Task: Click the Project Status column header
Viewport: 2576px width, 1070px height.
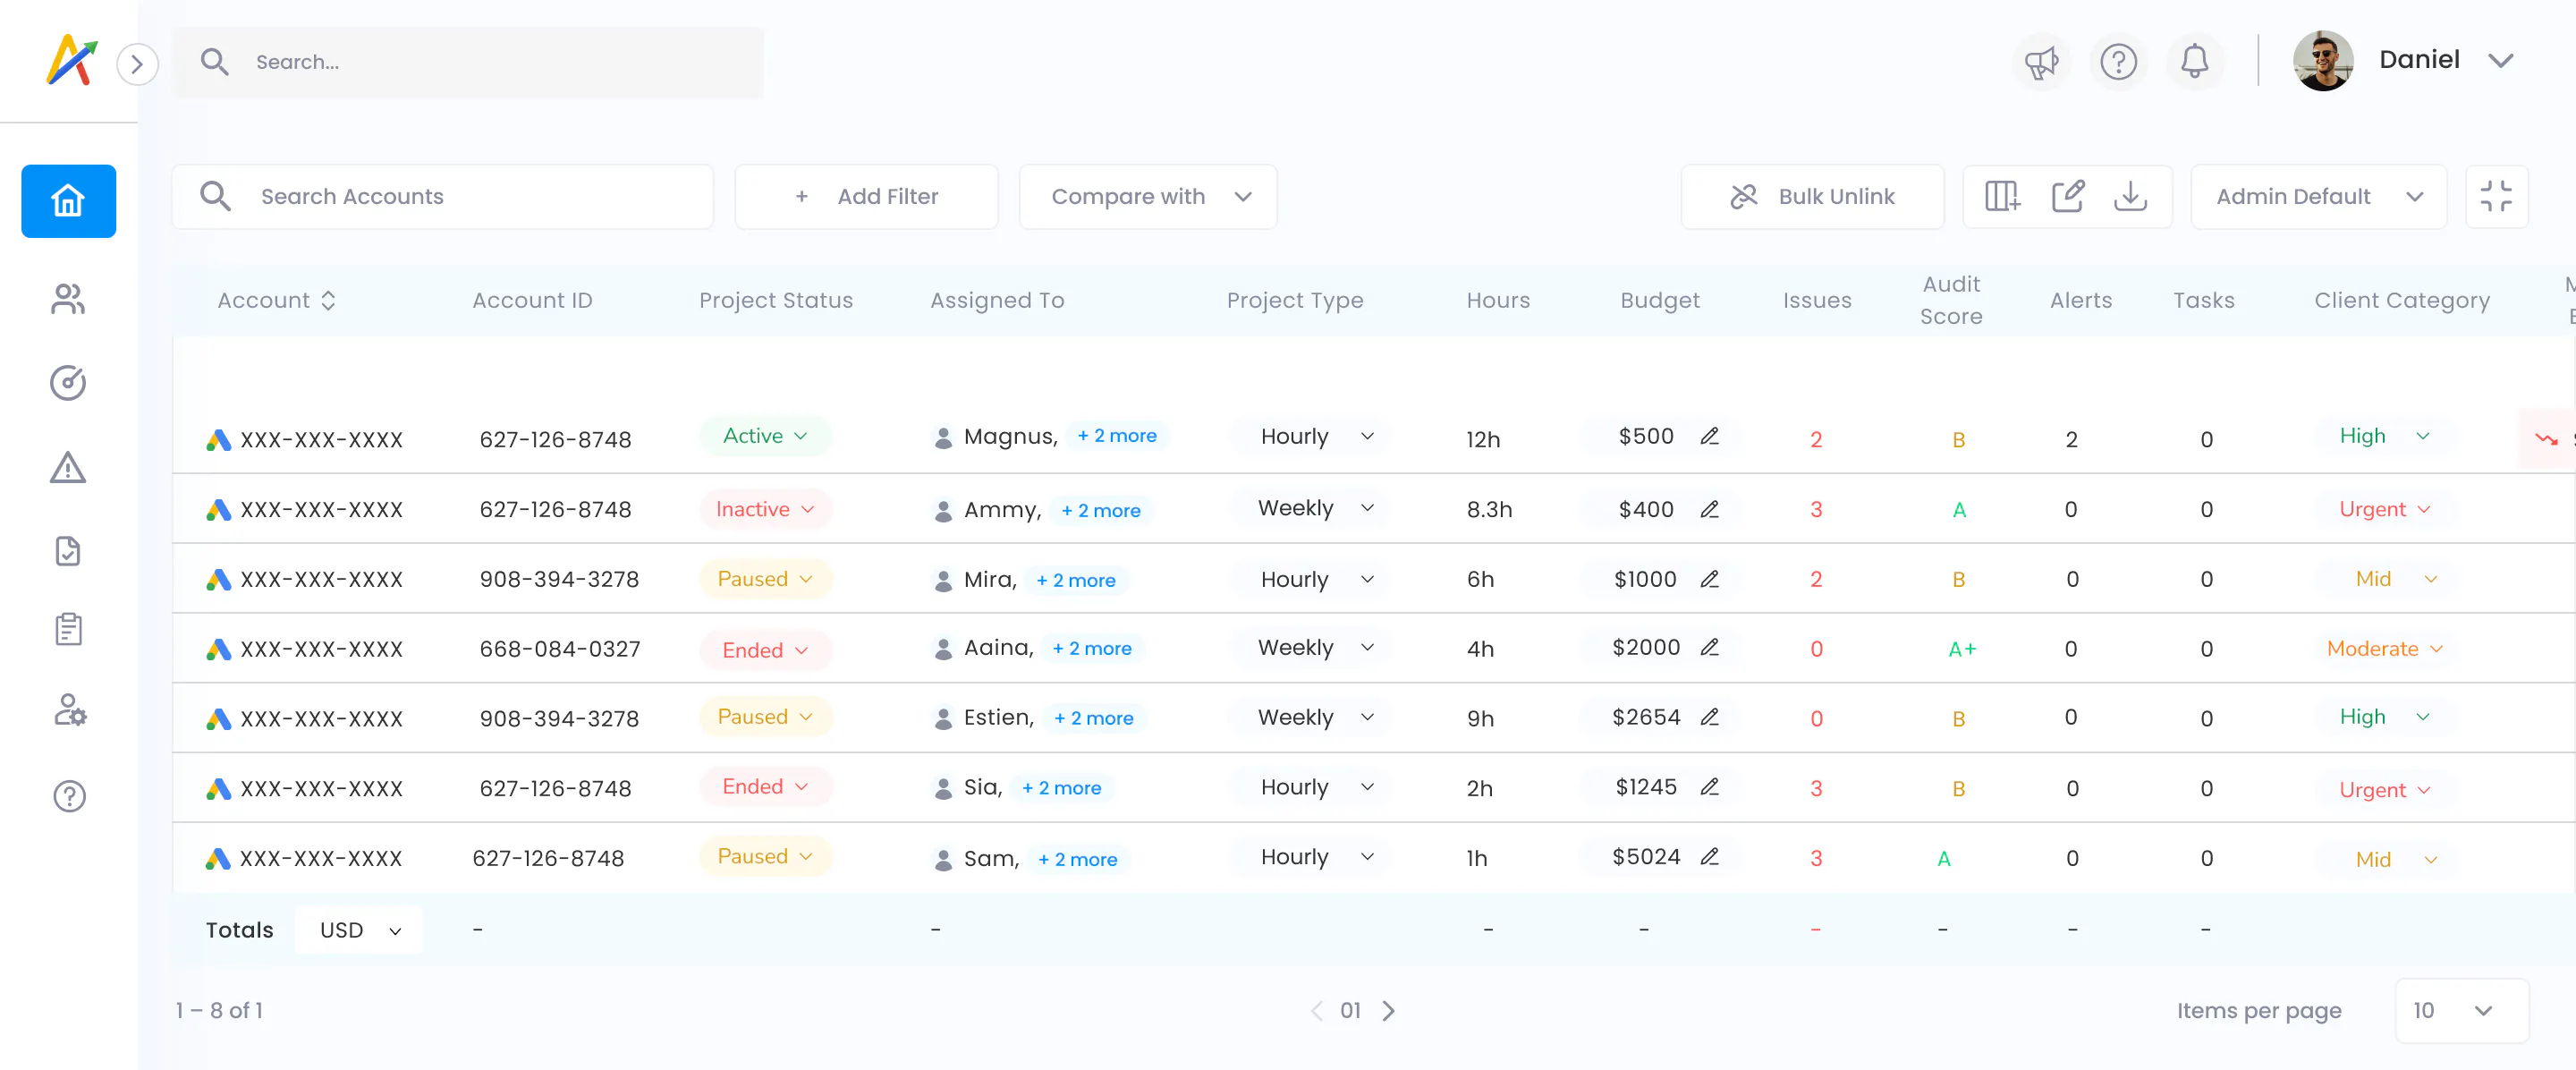Action: tap(776, 300)
